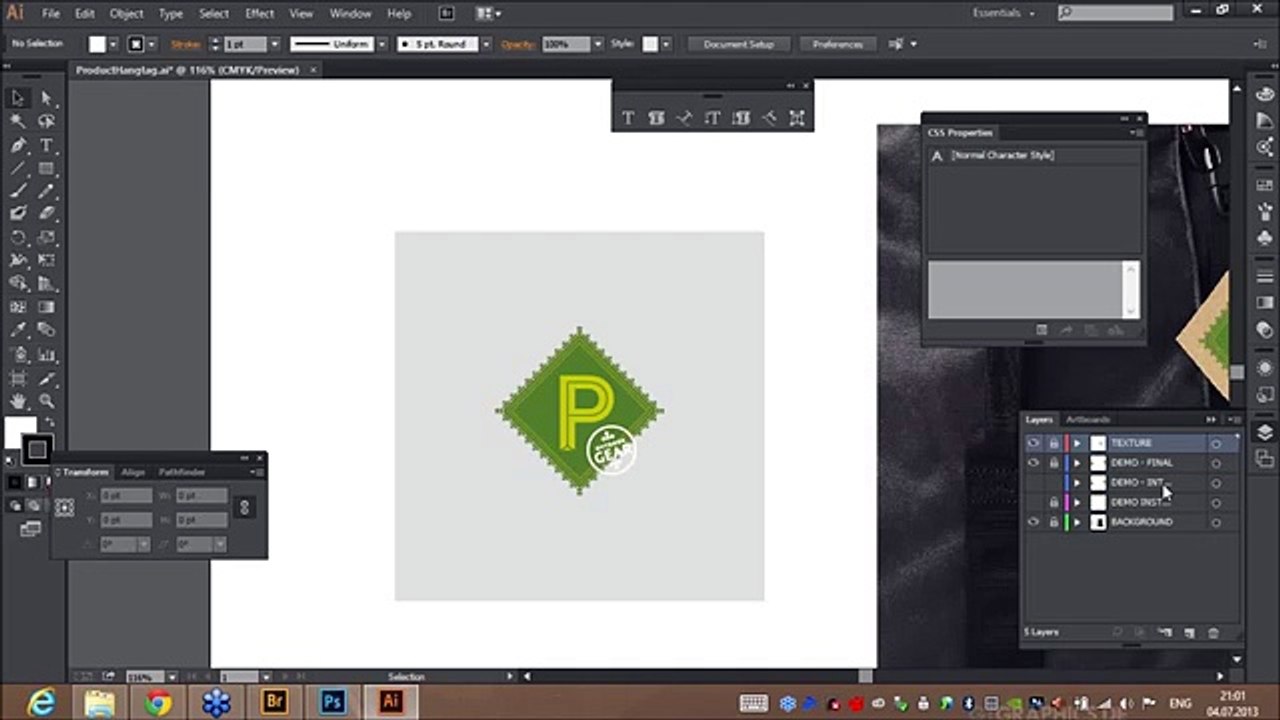Click the Stroke label in control bar
The width and height of the screenshot is (1280, 720).
tap(186, 44)
